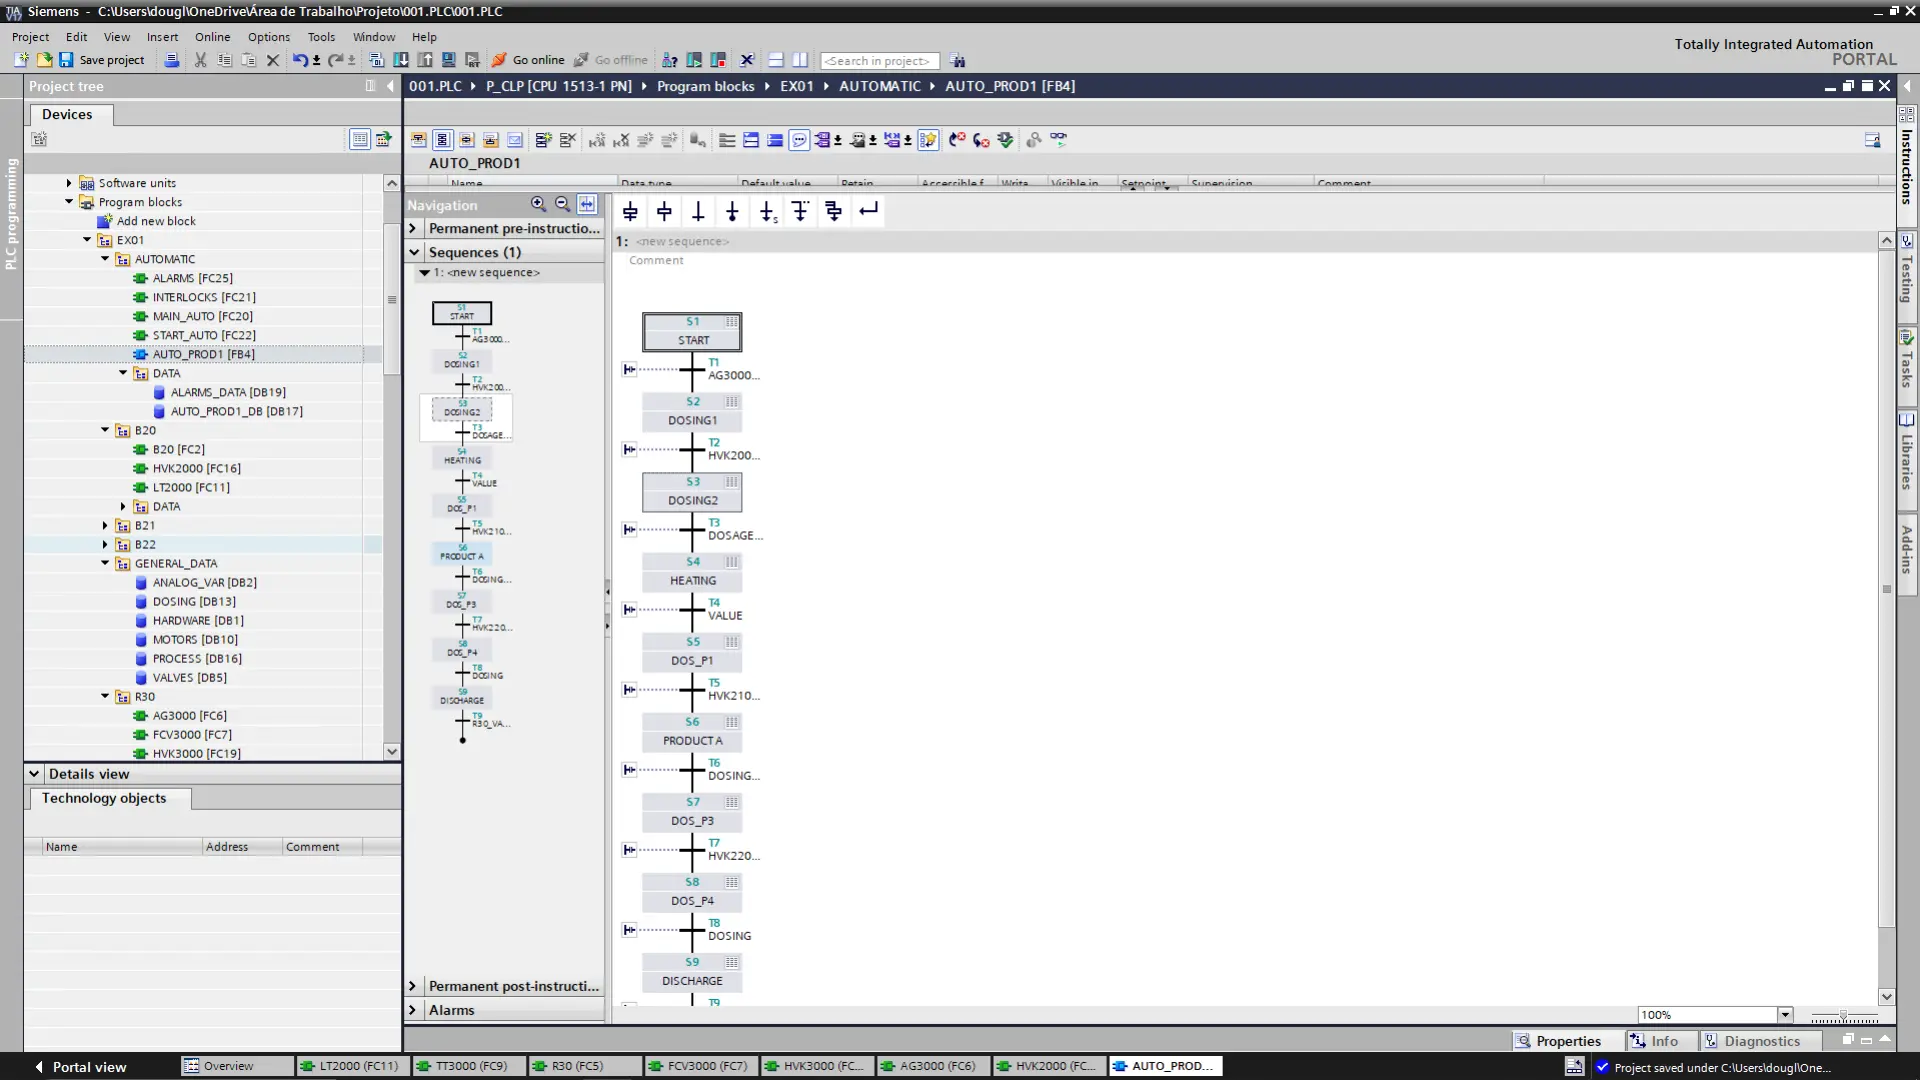Click AUTO_PROD1 [FB4] in the breadcrumb
Screen dimensions: 1920x1080
coord(1010,86)
